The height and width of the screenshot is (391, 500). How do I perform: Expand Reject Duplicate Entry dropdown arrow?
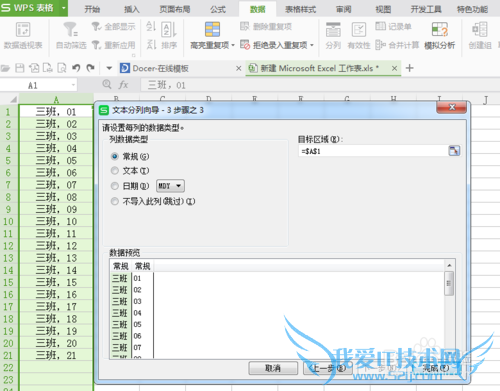(x=312, y=45)
